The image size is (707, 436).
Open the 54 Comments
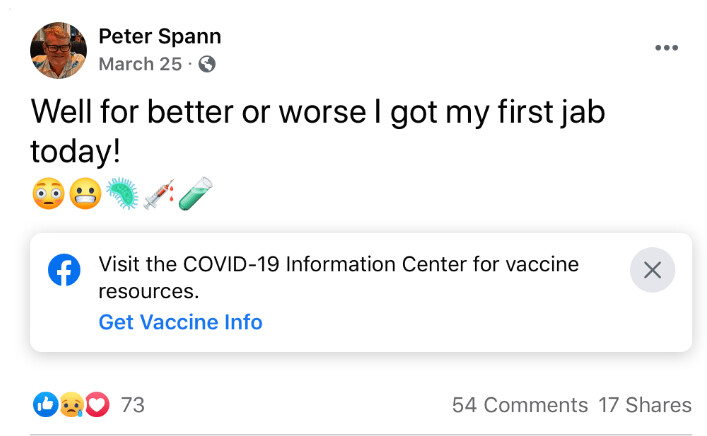point(519,405)
